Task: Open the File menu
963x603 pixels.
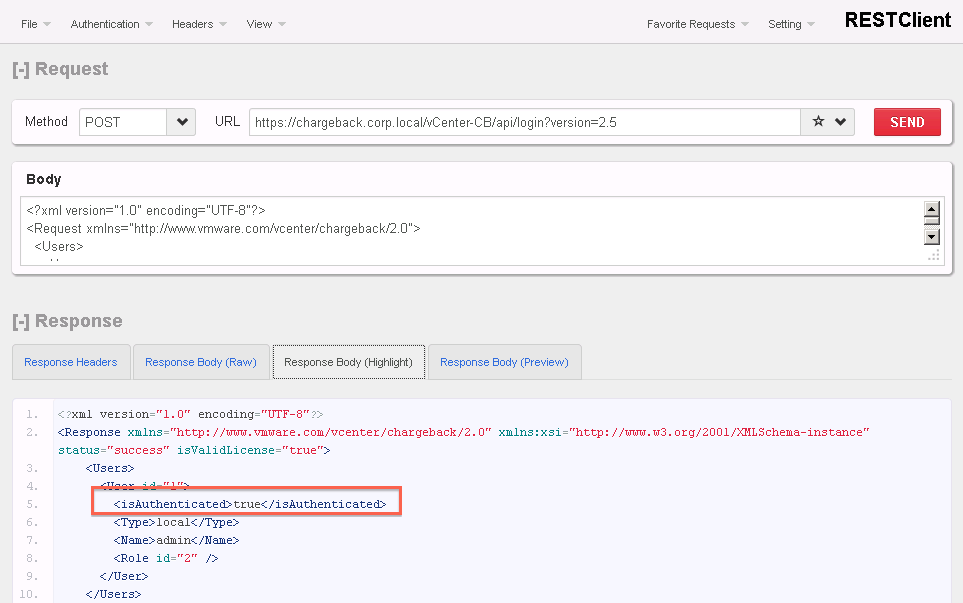Action: (35, 24)
